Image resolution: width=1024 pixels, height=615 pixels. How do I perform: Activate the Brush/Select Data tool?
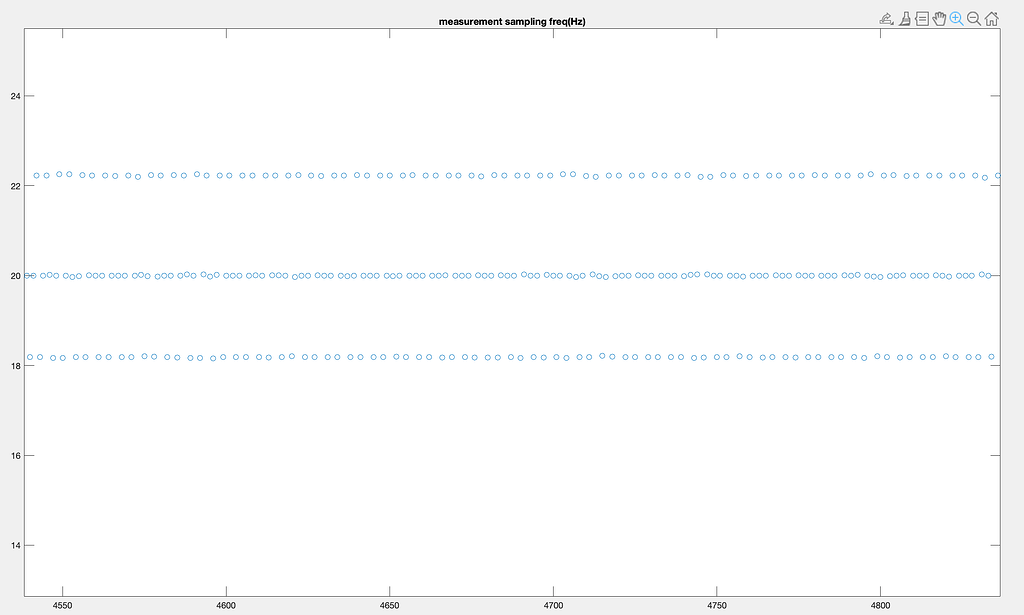click(904, 18)
